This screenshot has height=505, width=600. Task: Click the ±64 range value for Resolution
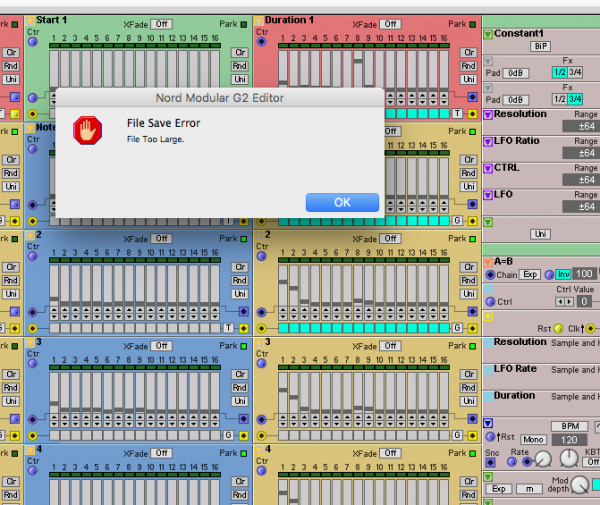pos(583,126)
